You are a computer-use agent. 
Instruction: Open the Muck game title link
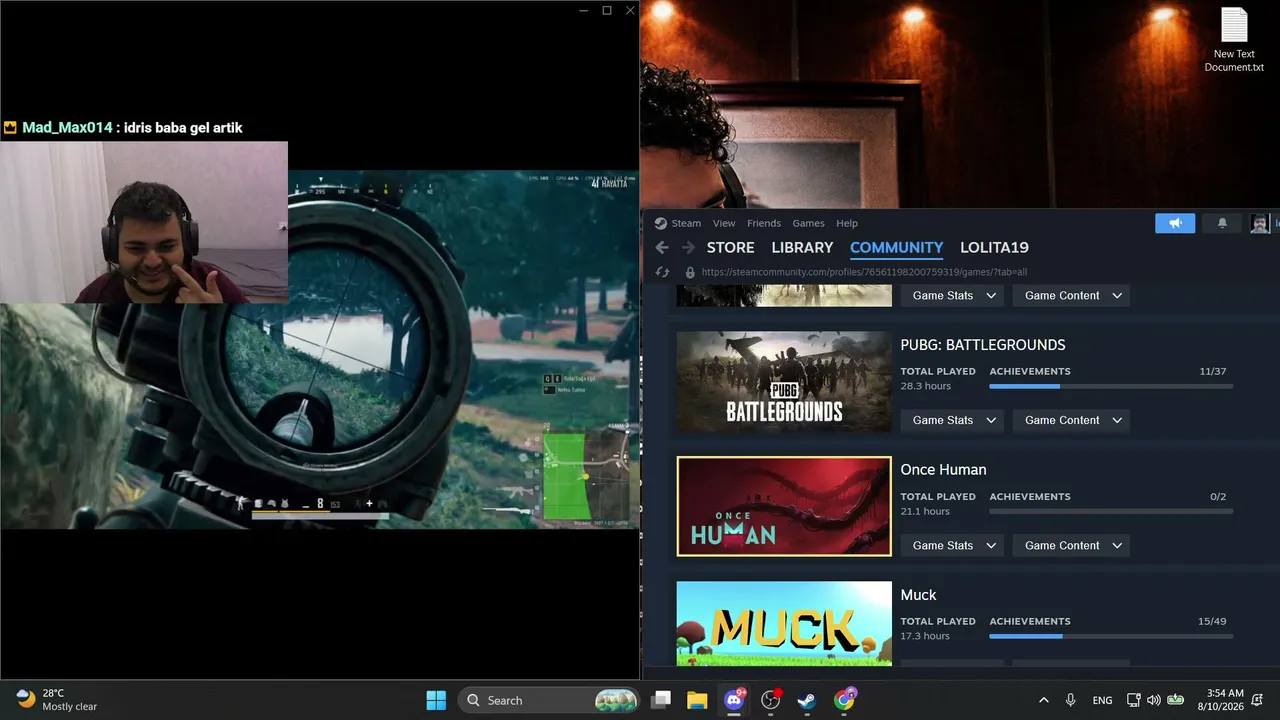918,595
